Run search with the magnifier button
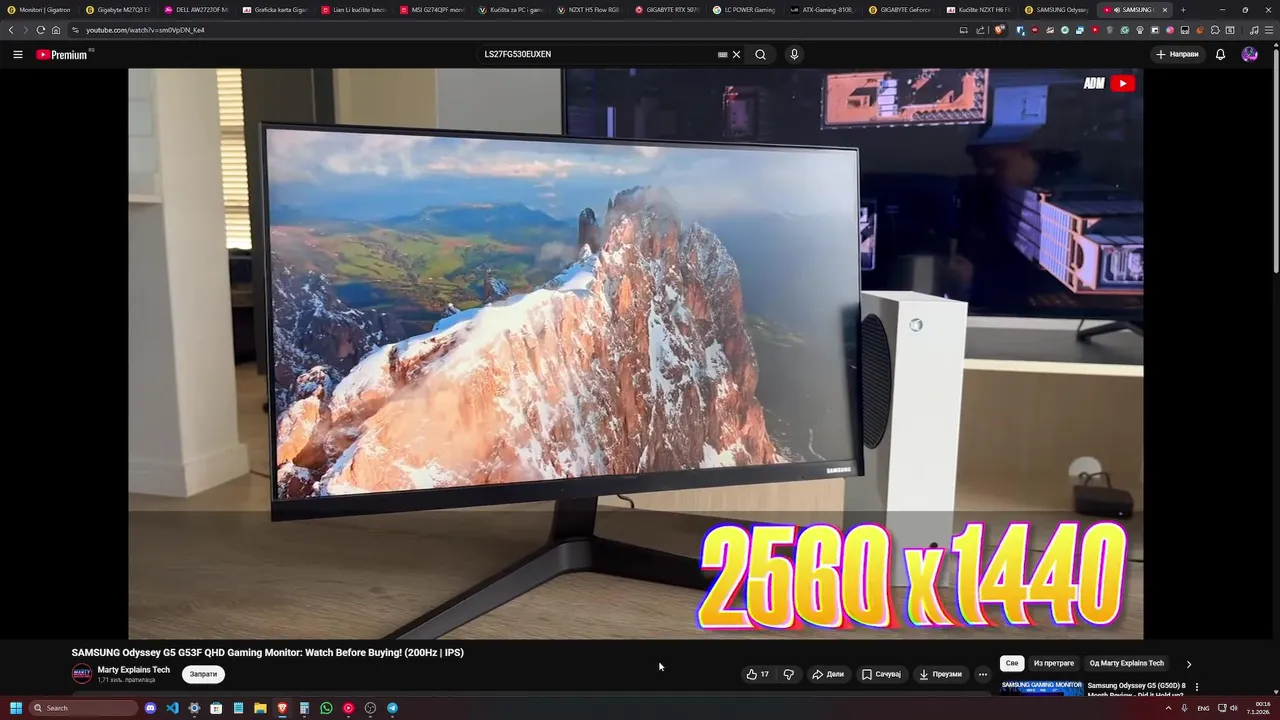The width and height of the screenshot is (1280, 720). coord(760,54)
